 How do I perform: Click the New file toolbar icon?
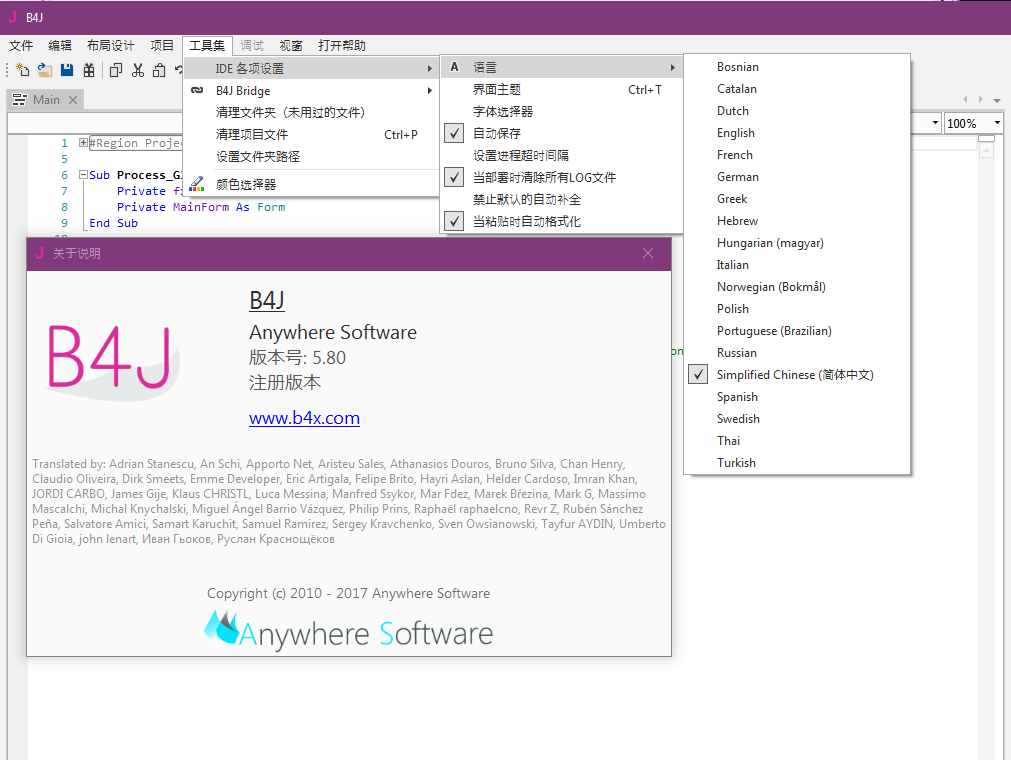point(23,70)
